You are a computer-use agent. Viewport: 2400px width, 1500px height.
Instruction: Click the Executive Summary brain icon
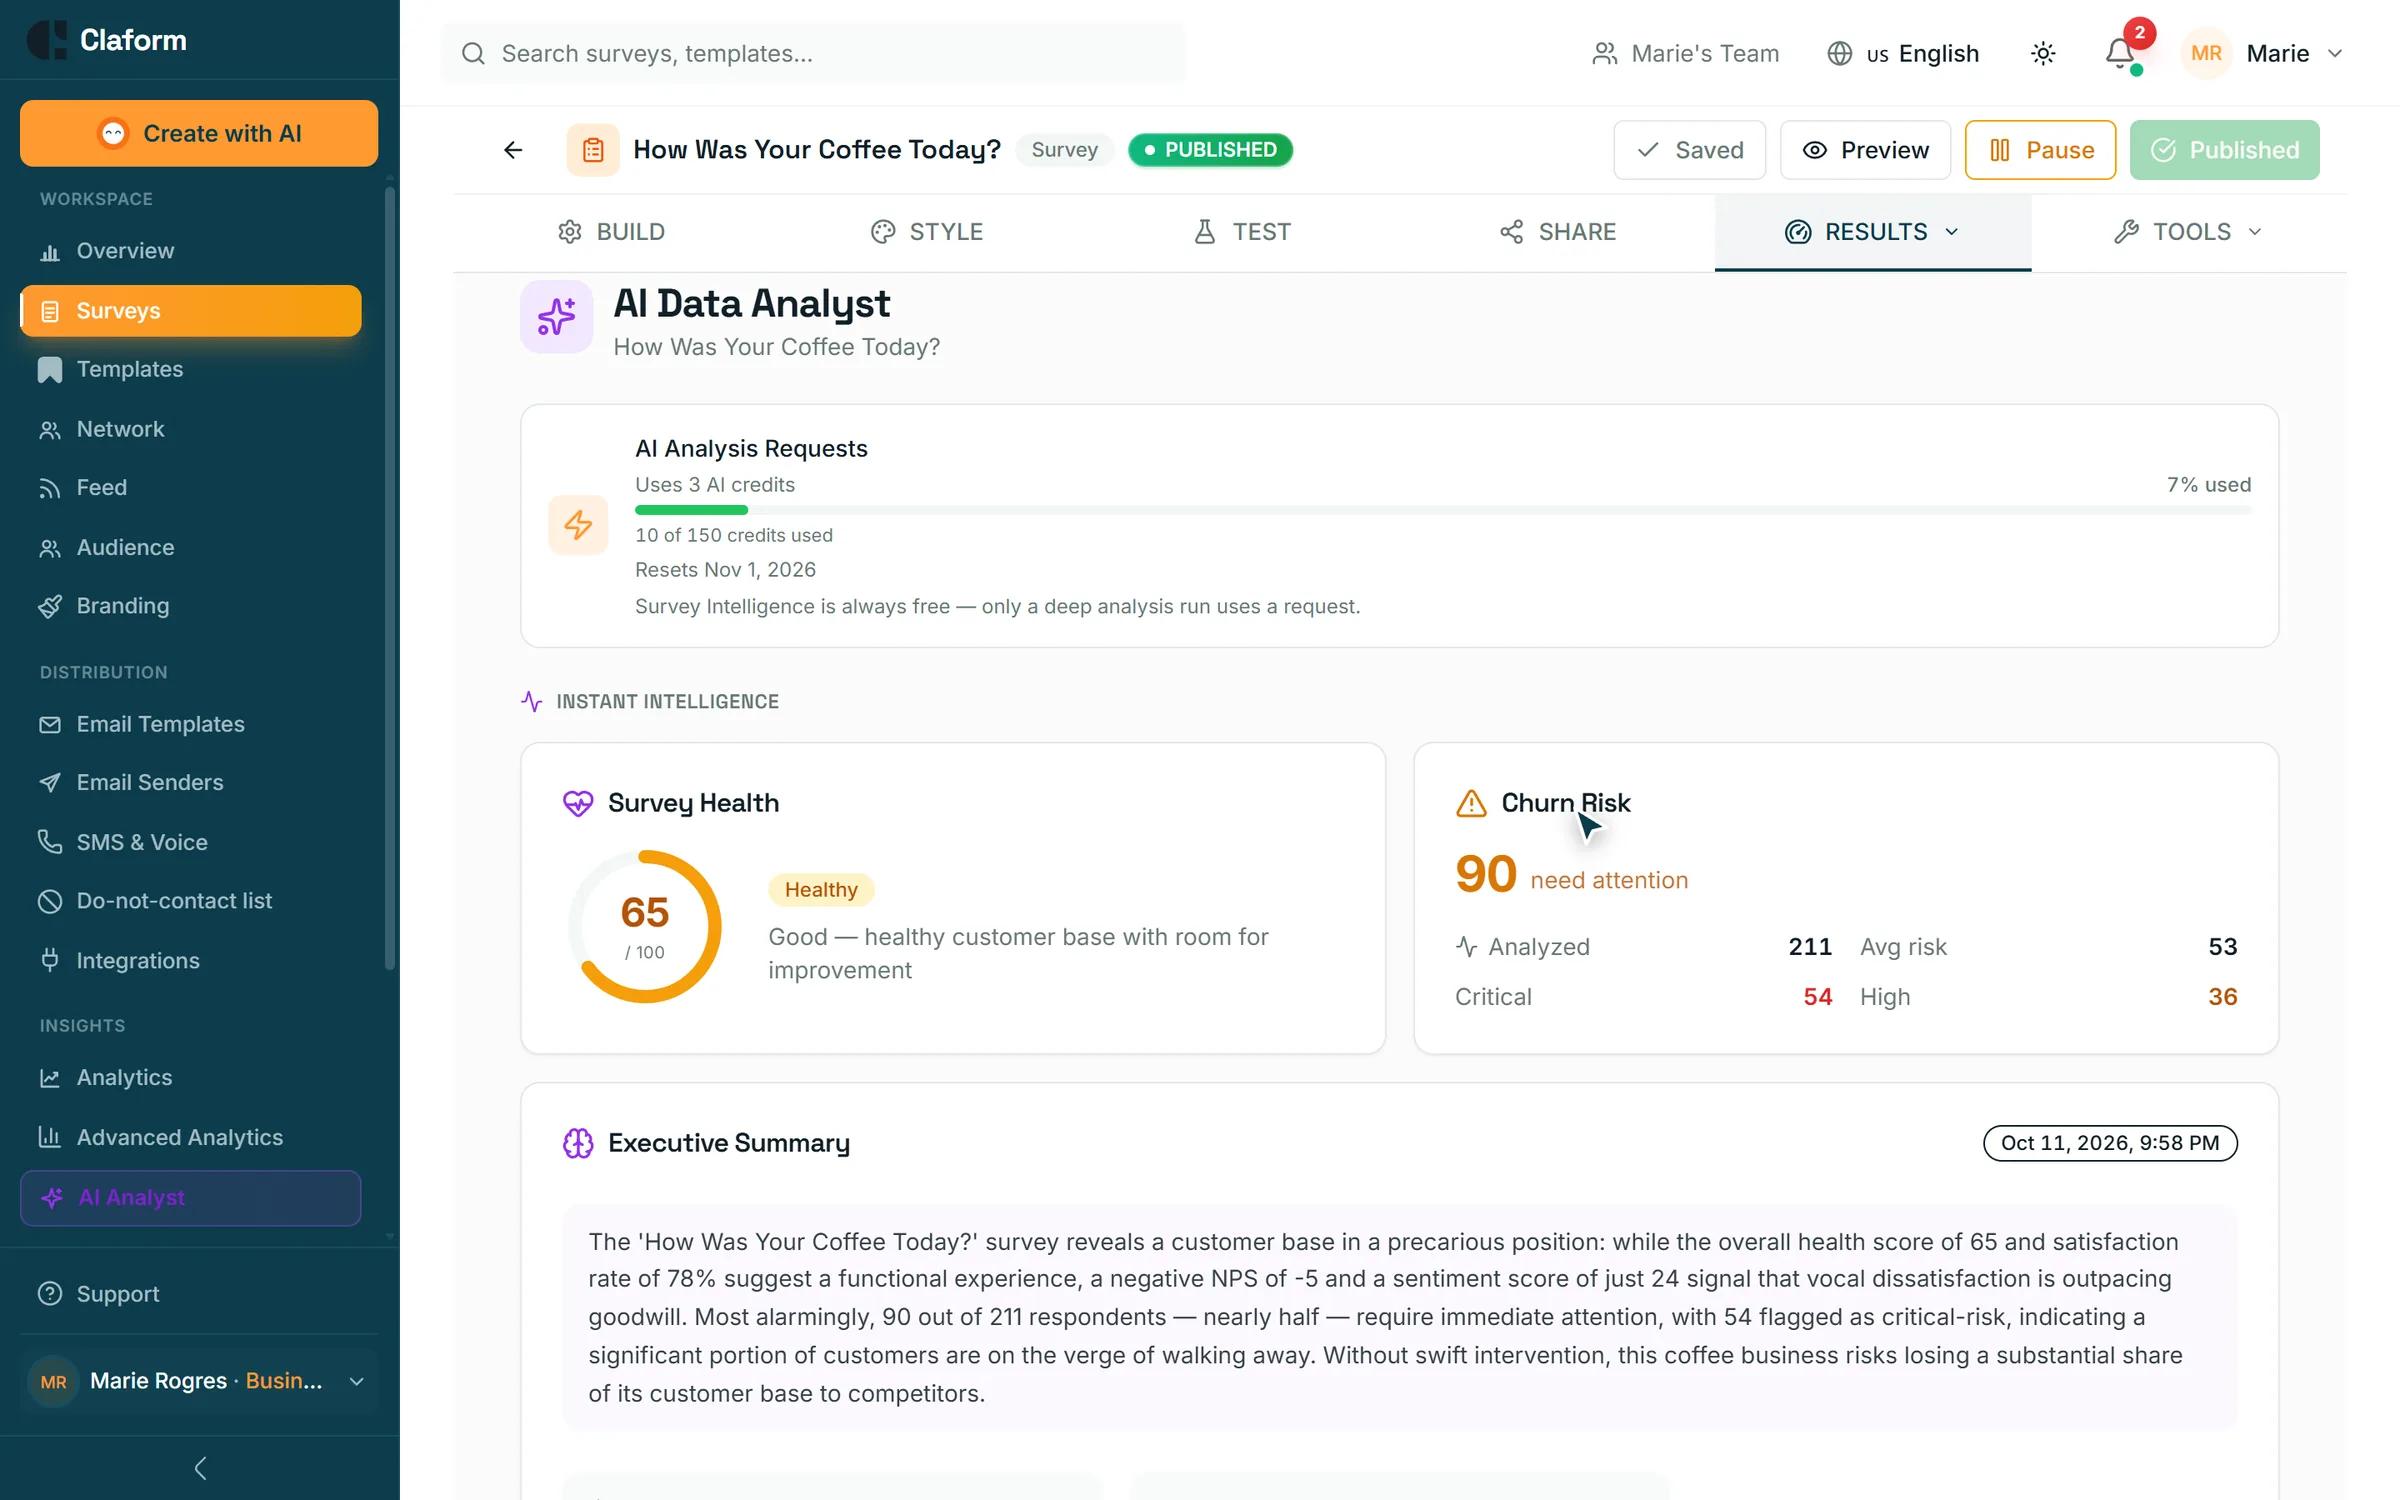[578, 1143]
